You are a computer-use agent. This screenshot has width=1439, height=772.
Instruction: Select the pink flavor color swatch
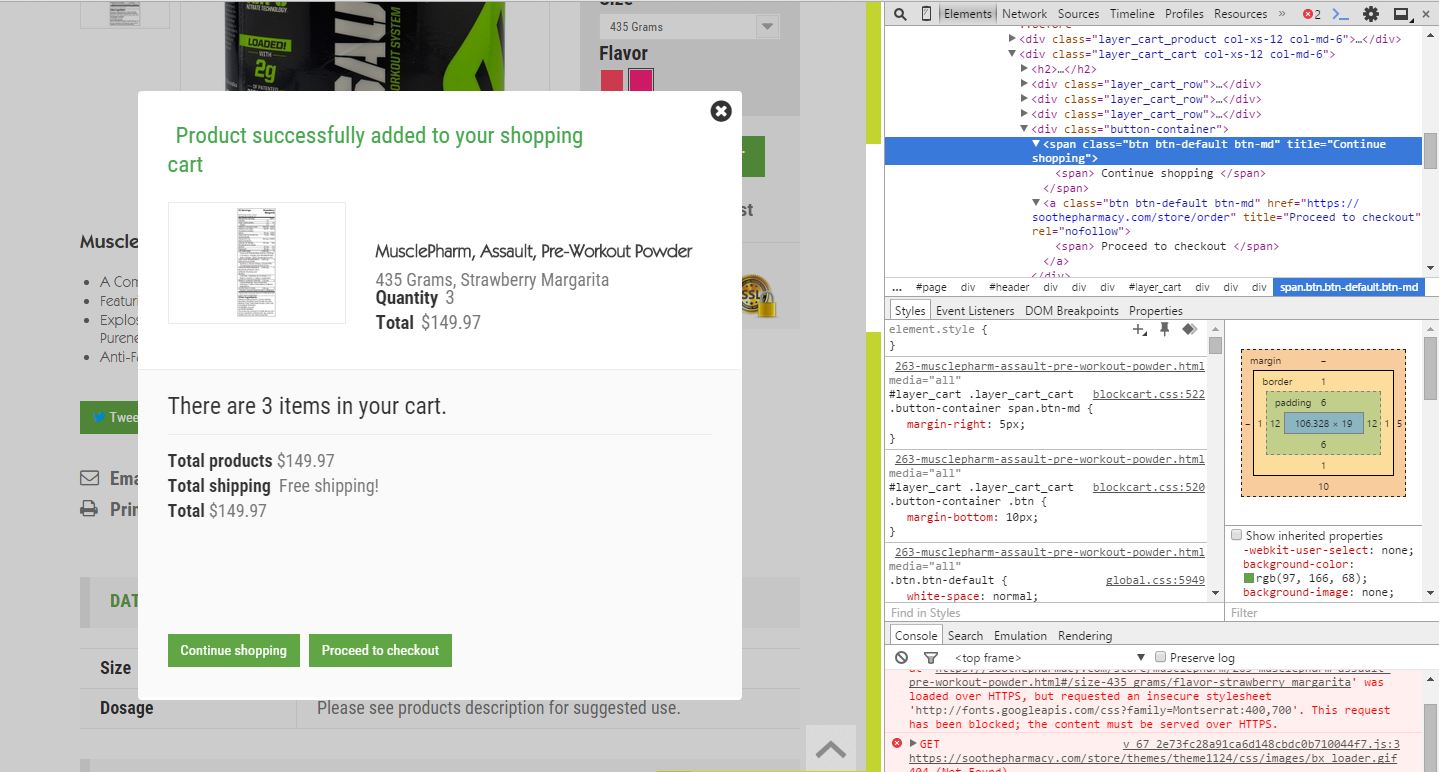click(640, 82)
